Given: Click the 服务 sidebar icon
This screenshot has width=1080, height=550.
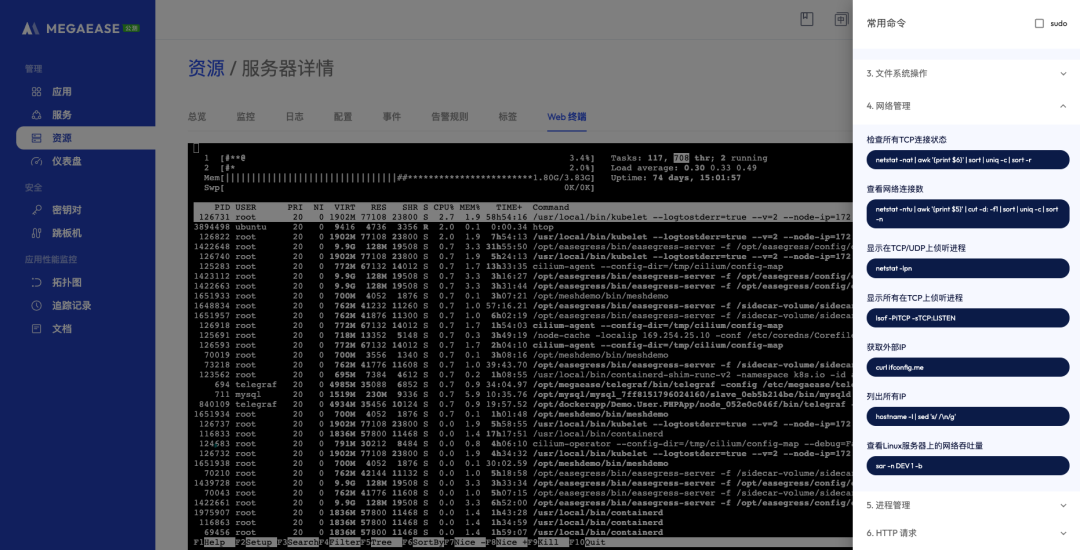Looking at the screenshot, I should pos(37,115).
